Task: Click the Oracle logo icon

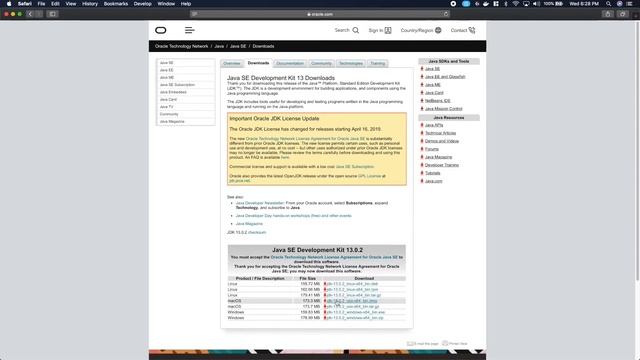Action: (x=161, y=30)
